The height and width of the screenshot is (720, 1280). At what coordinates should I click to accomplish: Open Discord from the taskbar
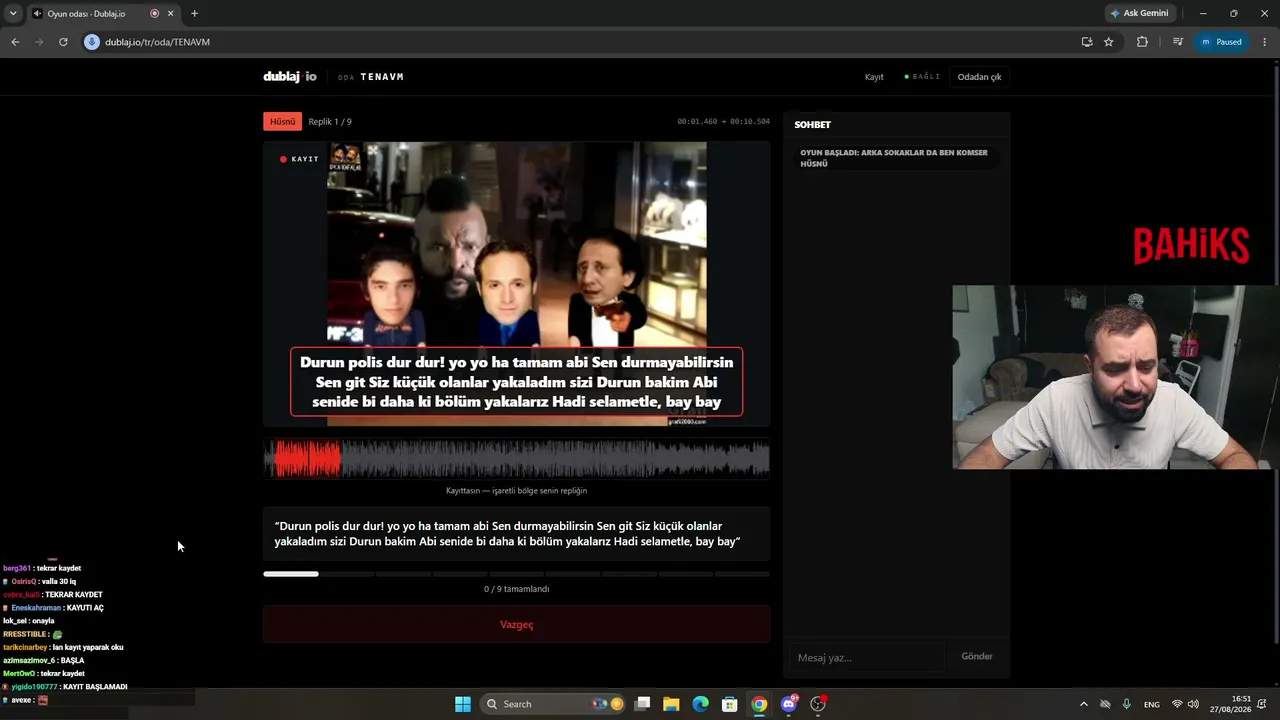[789, 704]
